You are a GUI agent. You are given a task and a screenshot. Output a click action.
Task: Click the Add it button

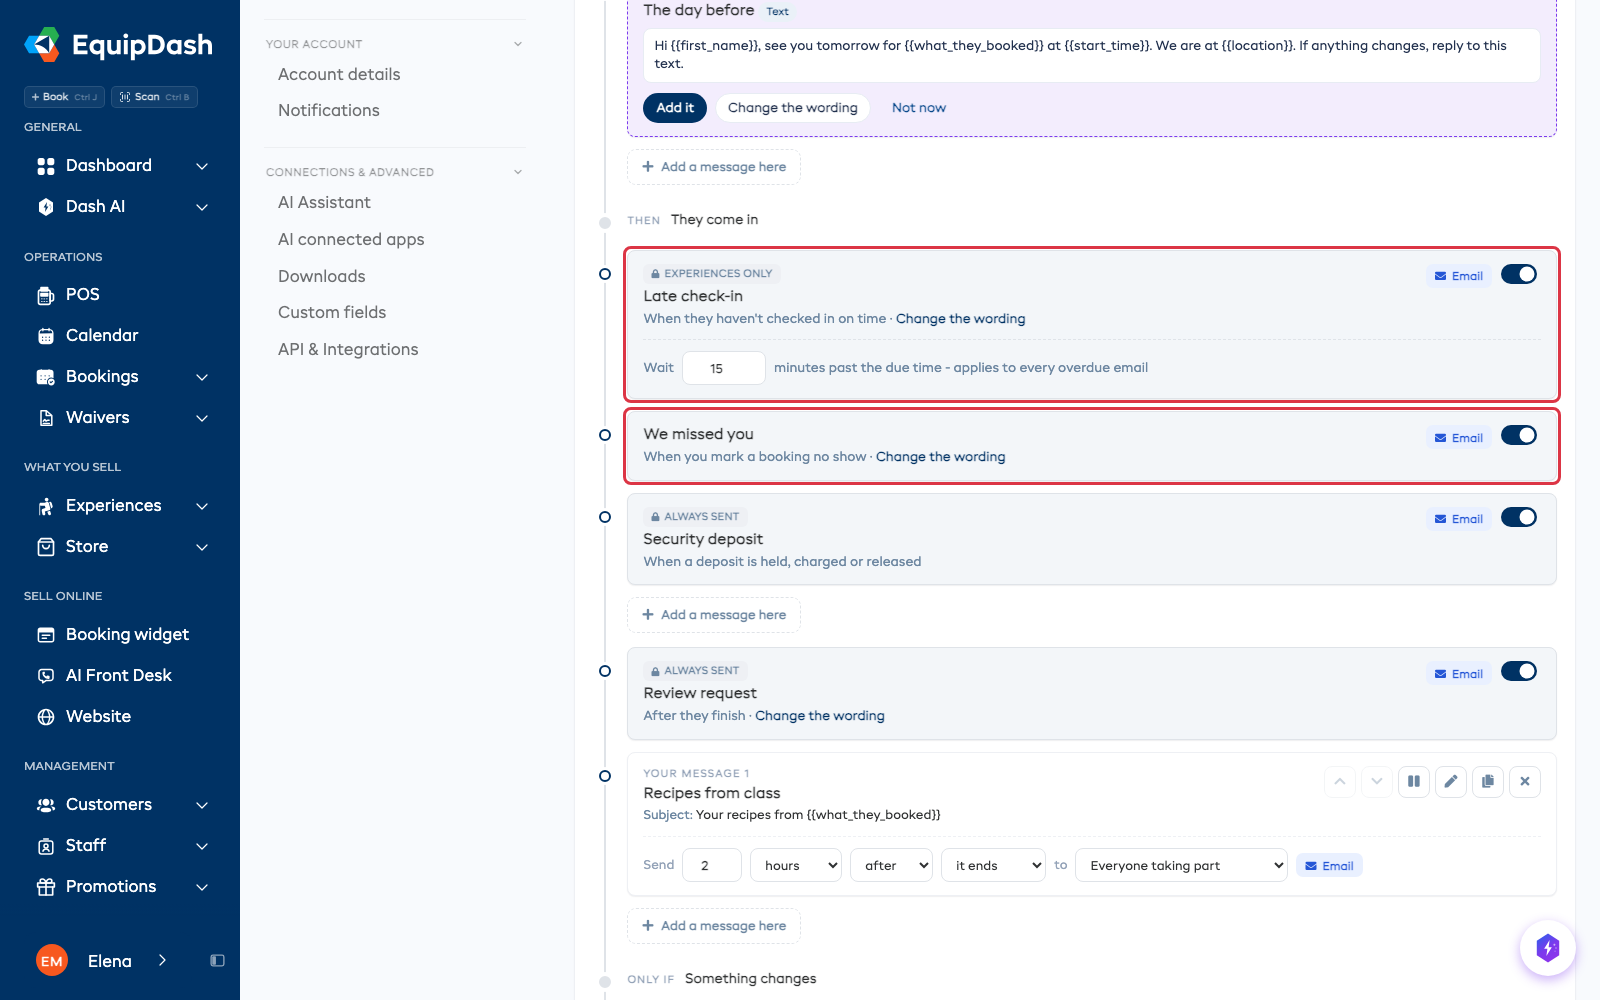pos(675,108)
